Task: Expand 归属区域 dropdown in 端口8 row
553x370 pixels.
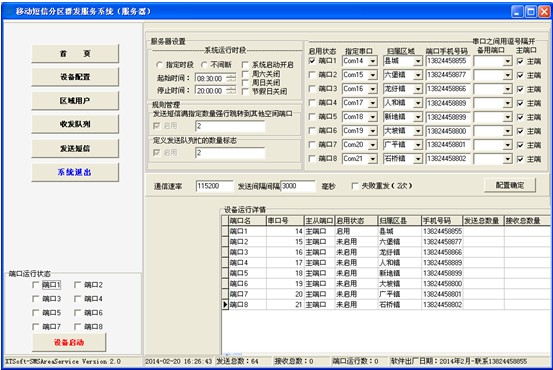Action: tap(418, 159)
